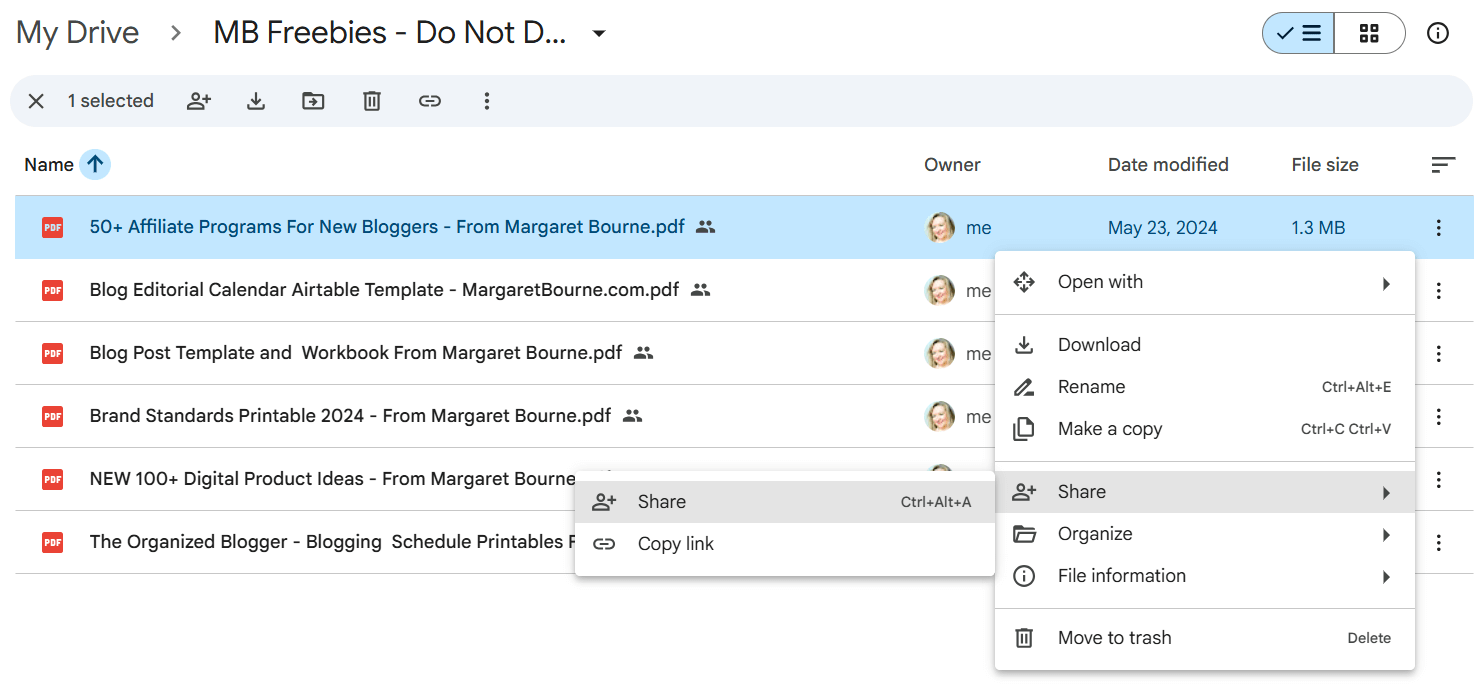Click Copy link in the Share submenu

click(x=675, y=543)
